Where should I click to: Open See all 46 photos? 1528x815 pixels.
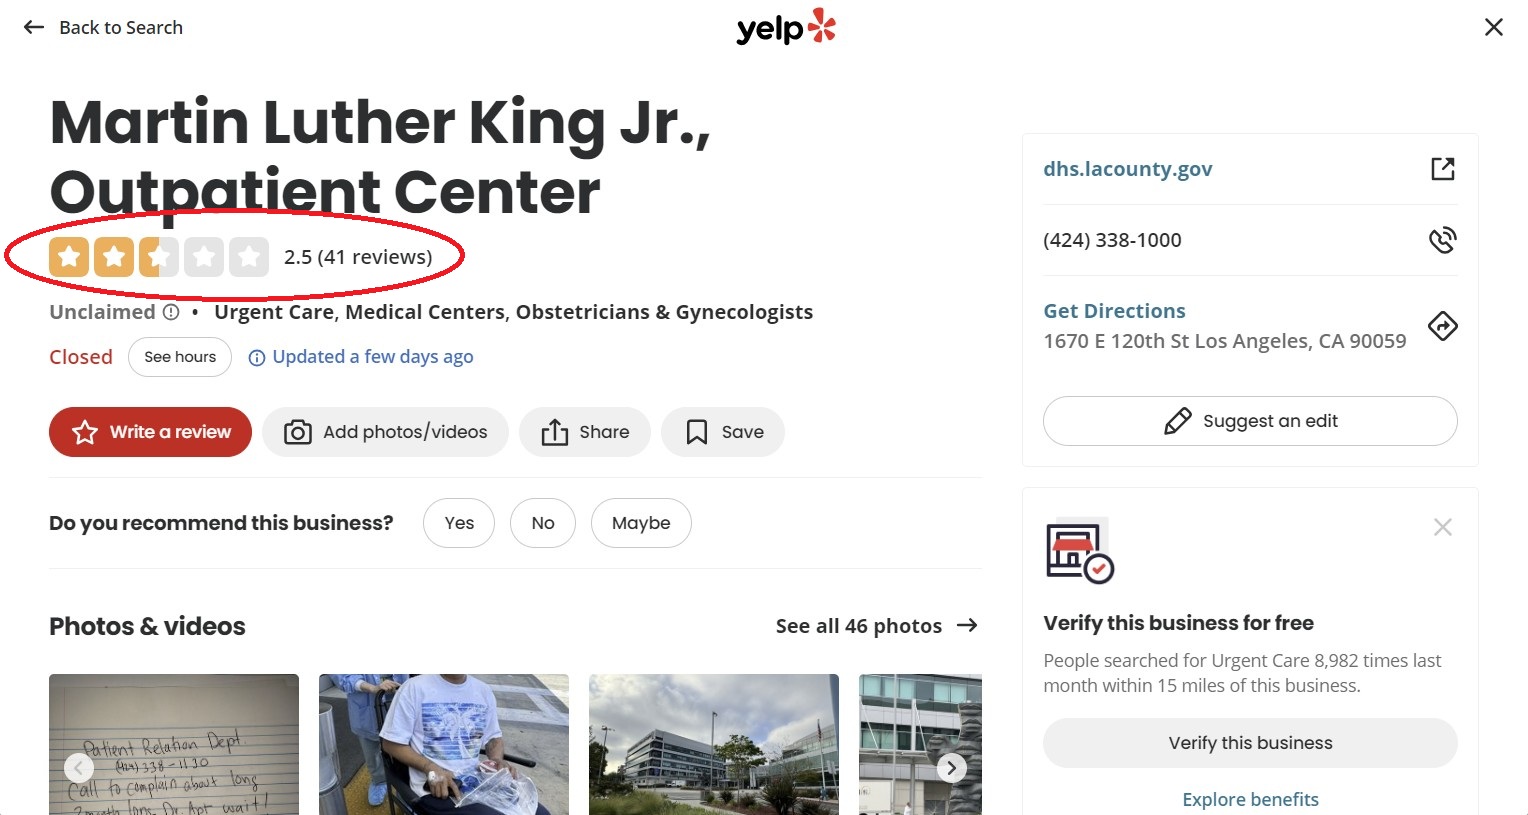[x=876, y=626]
